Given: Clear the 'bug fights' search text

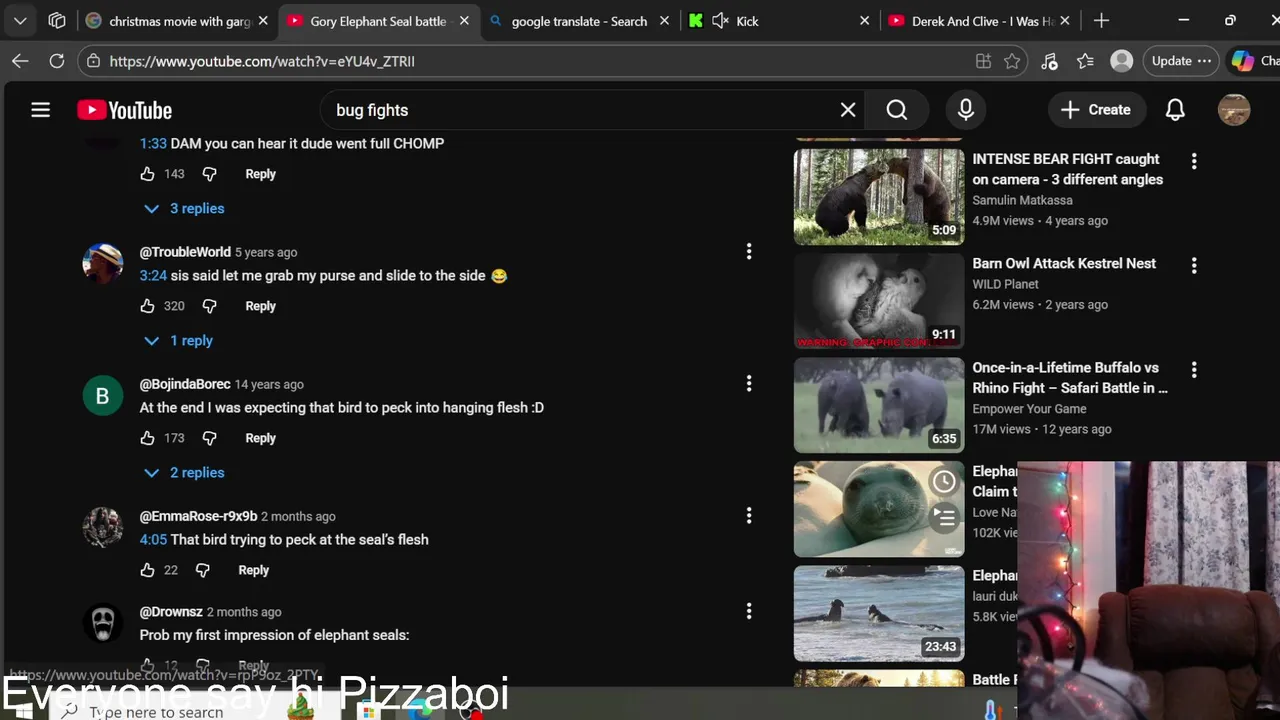Looking at the screenshot, I should (848, 110).
